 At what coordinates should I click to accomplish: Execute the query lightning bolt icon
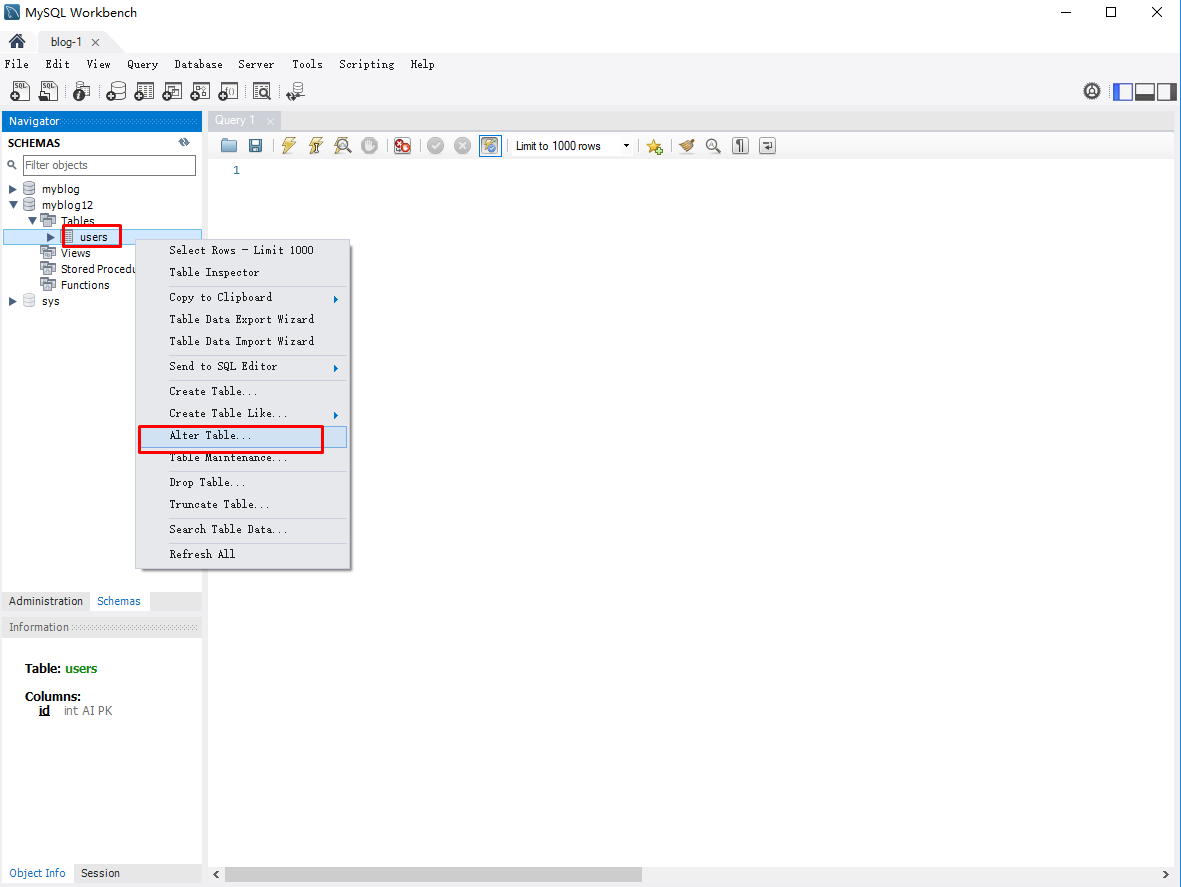(x=288, y=145)
